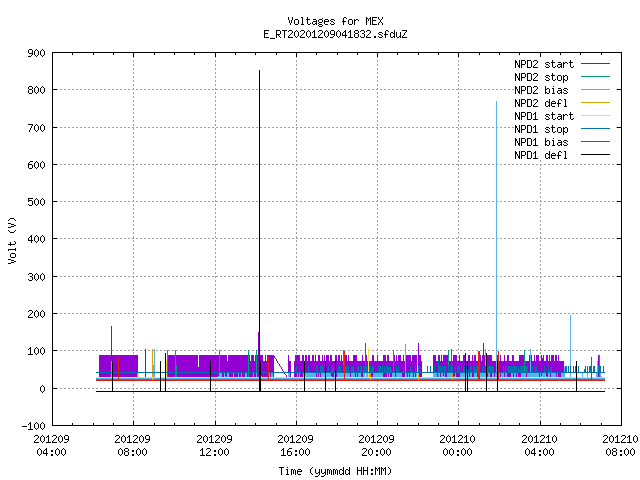This screenshot has width=640, height=480.
Task: Click the 'NPD2 bias' legend label
Action: tap(541, 90)
